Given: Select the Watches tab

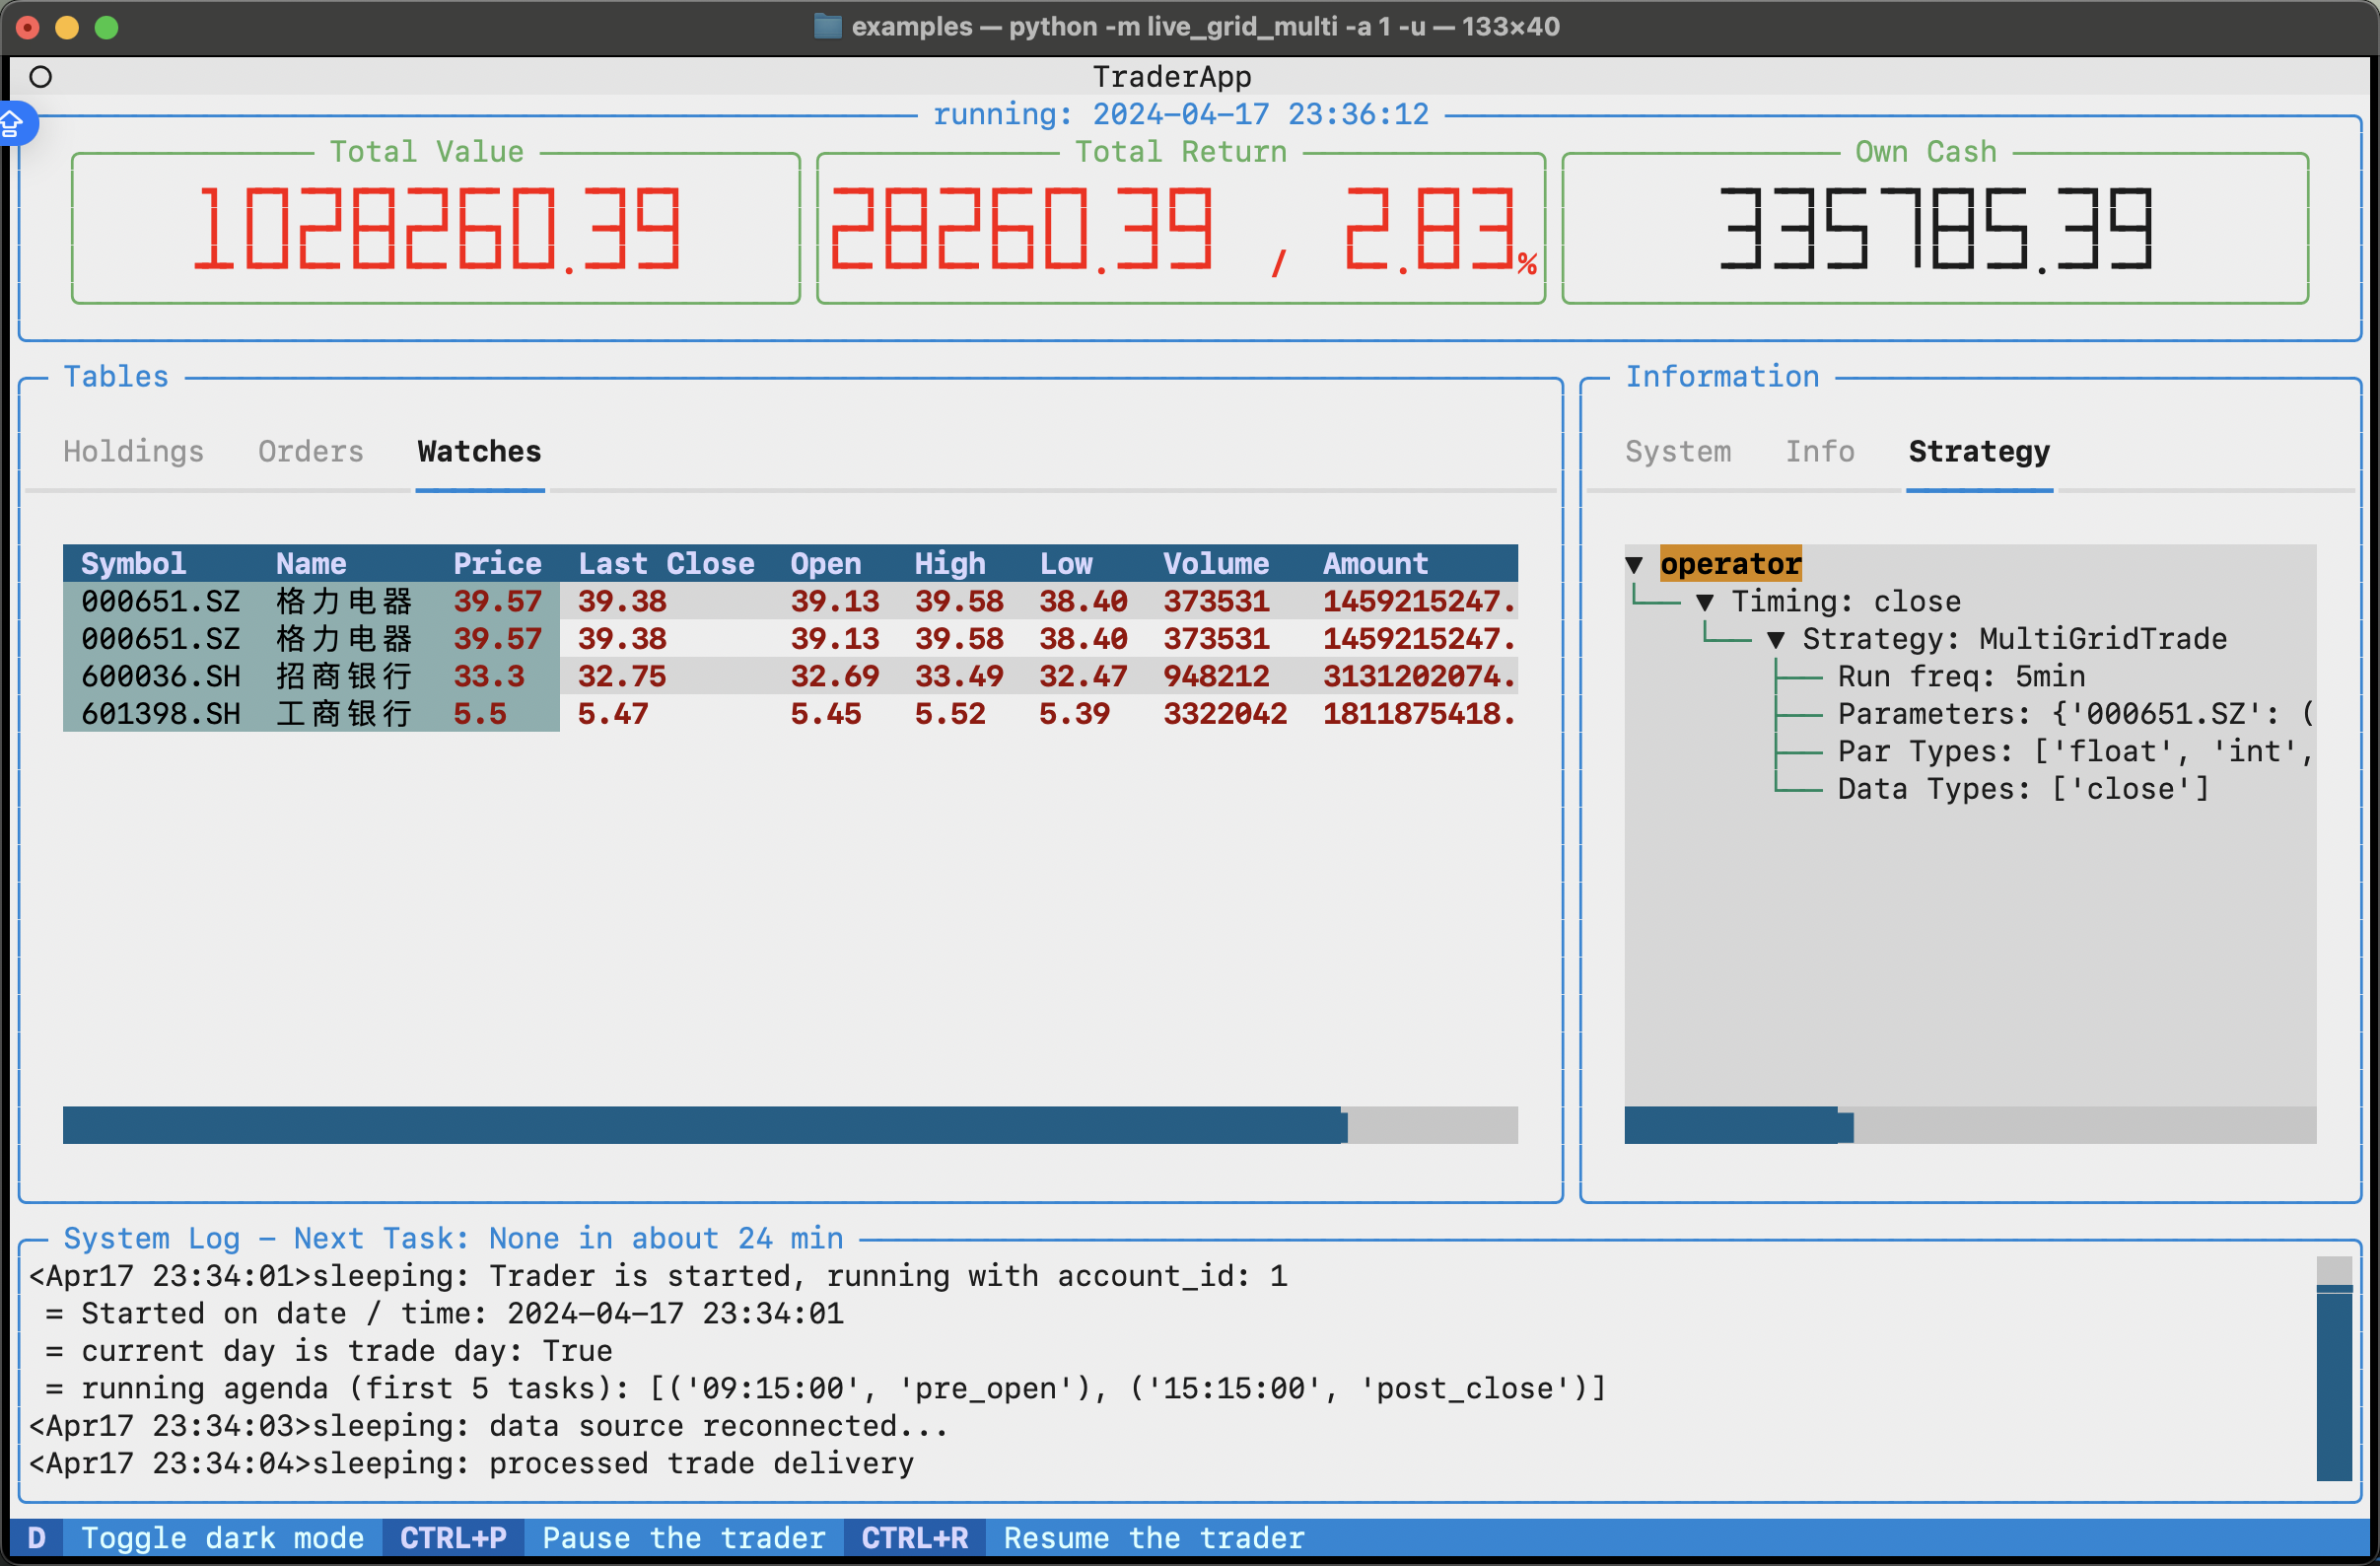Looking at the screenshot, I should coord(479,452).
